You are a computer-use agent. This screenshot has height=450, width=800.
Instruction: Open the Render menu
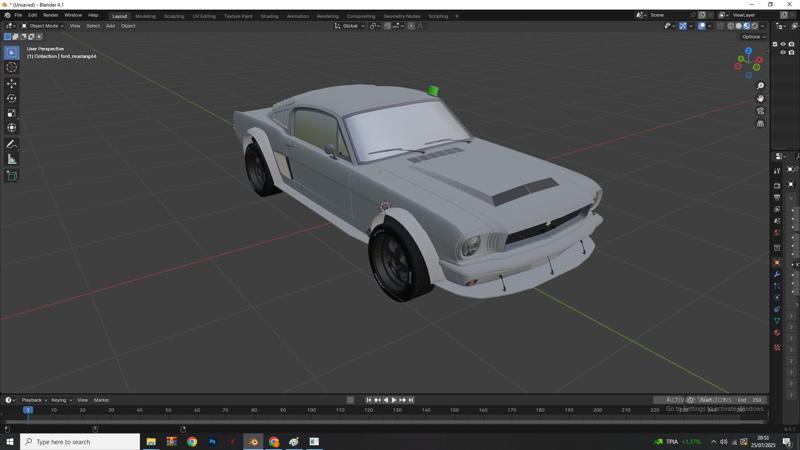[51, 15]
